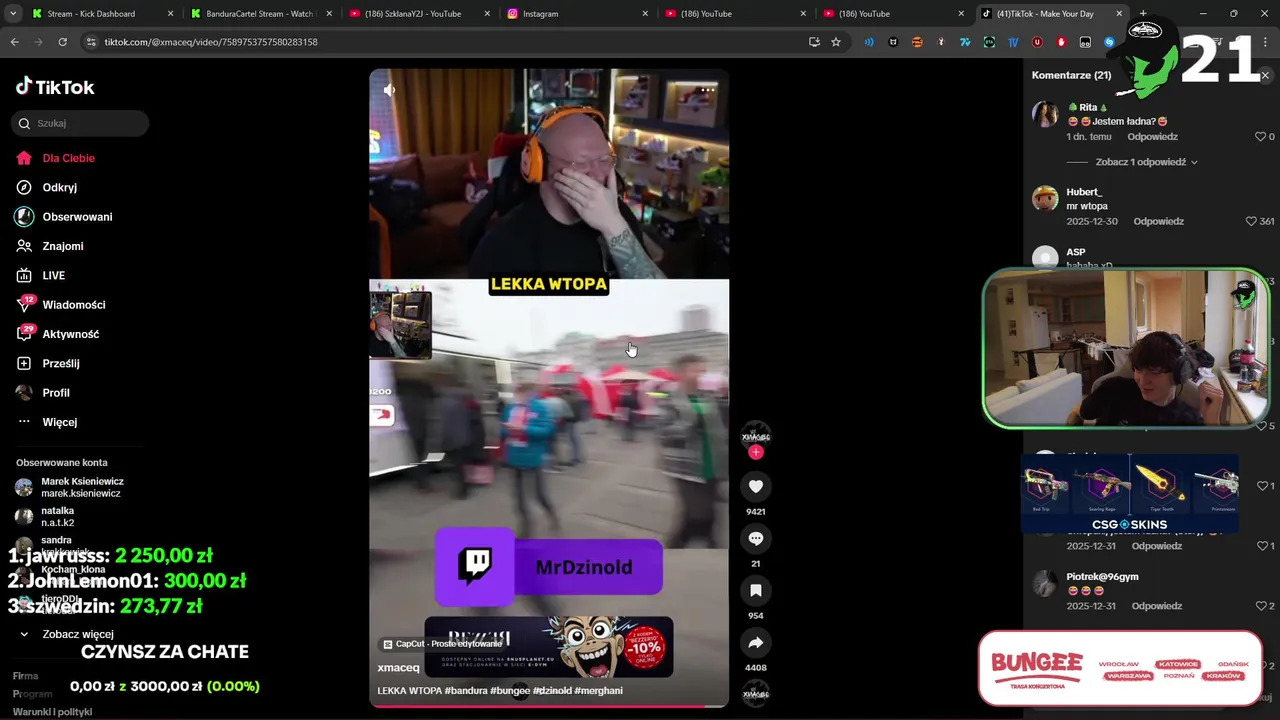Open Piotrek@96gym username
1280x720 pixels.
pyautogui.click(x=1102, y=576)
